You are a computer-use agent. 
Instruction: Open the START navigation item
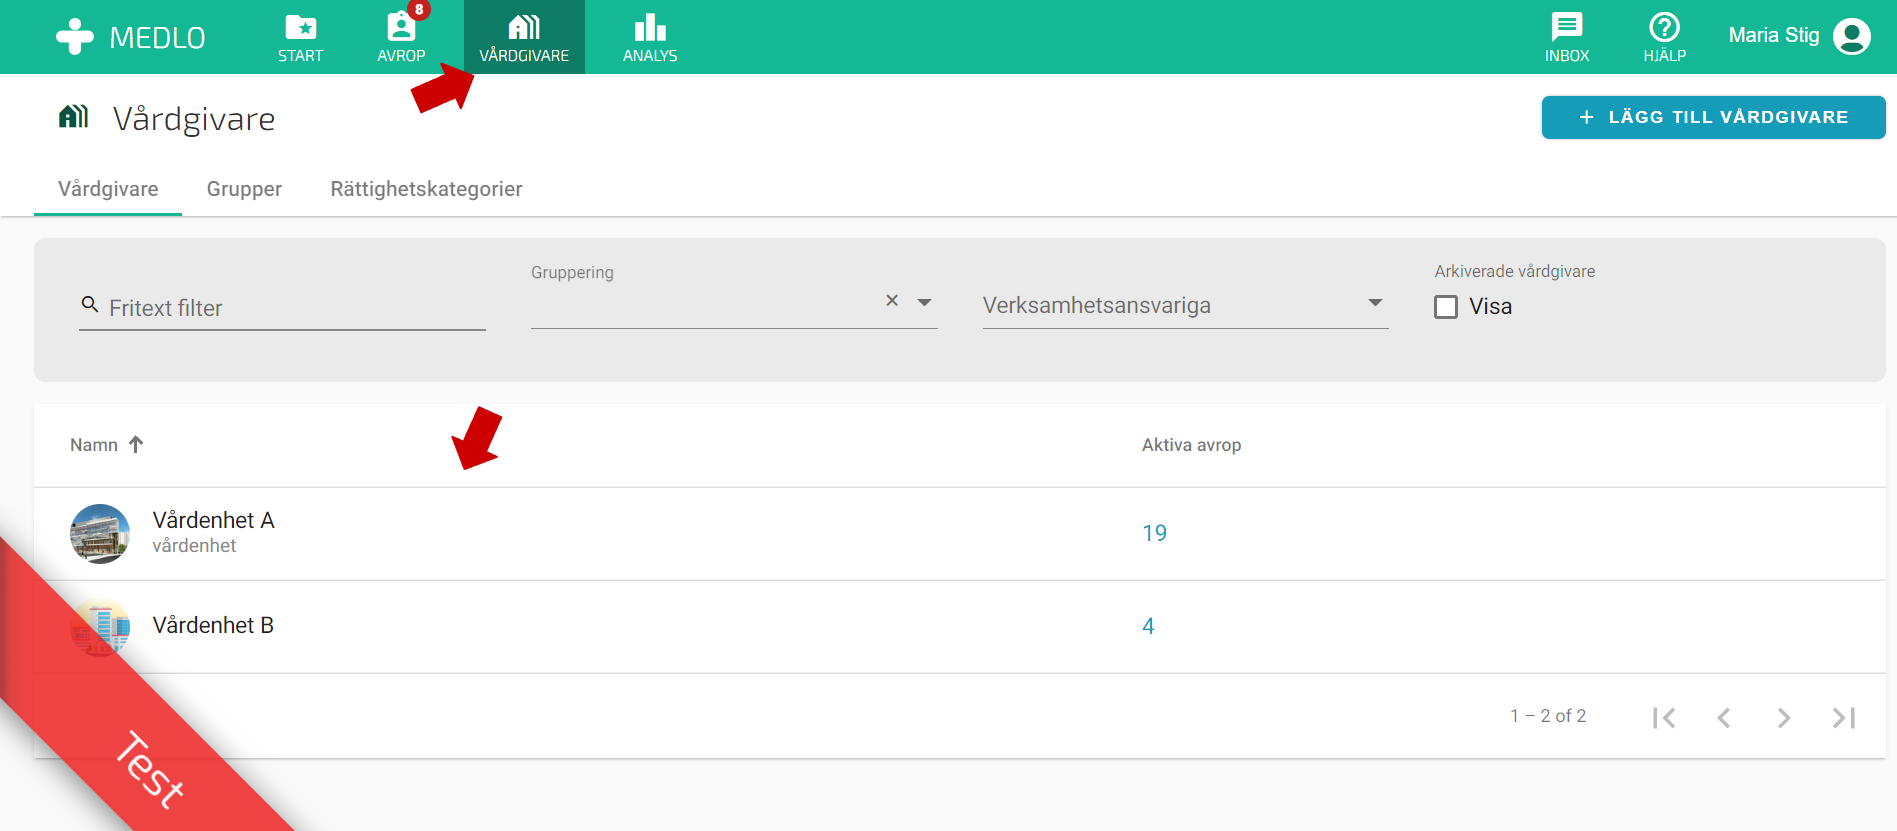(301, 38)
